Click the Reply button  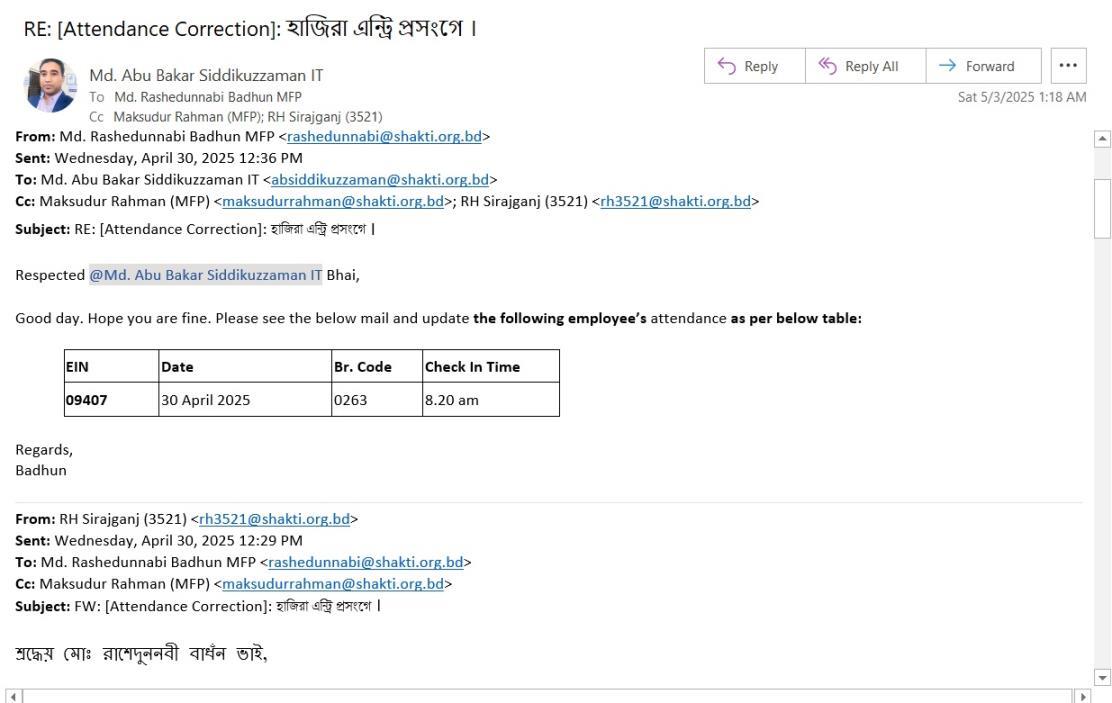click(x=755, y=66)
